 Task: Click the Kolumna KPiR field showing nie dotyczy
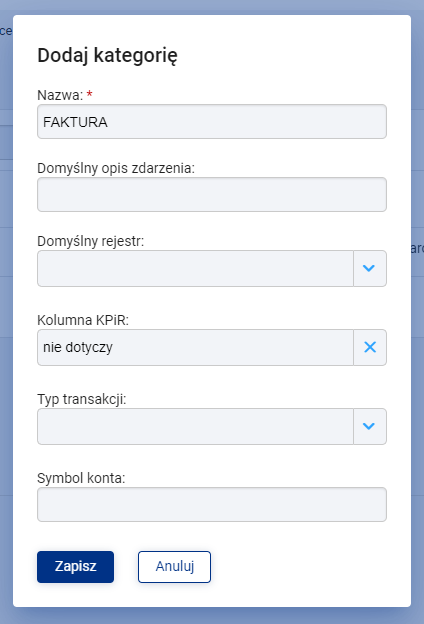[195, 347]
